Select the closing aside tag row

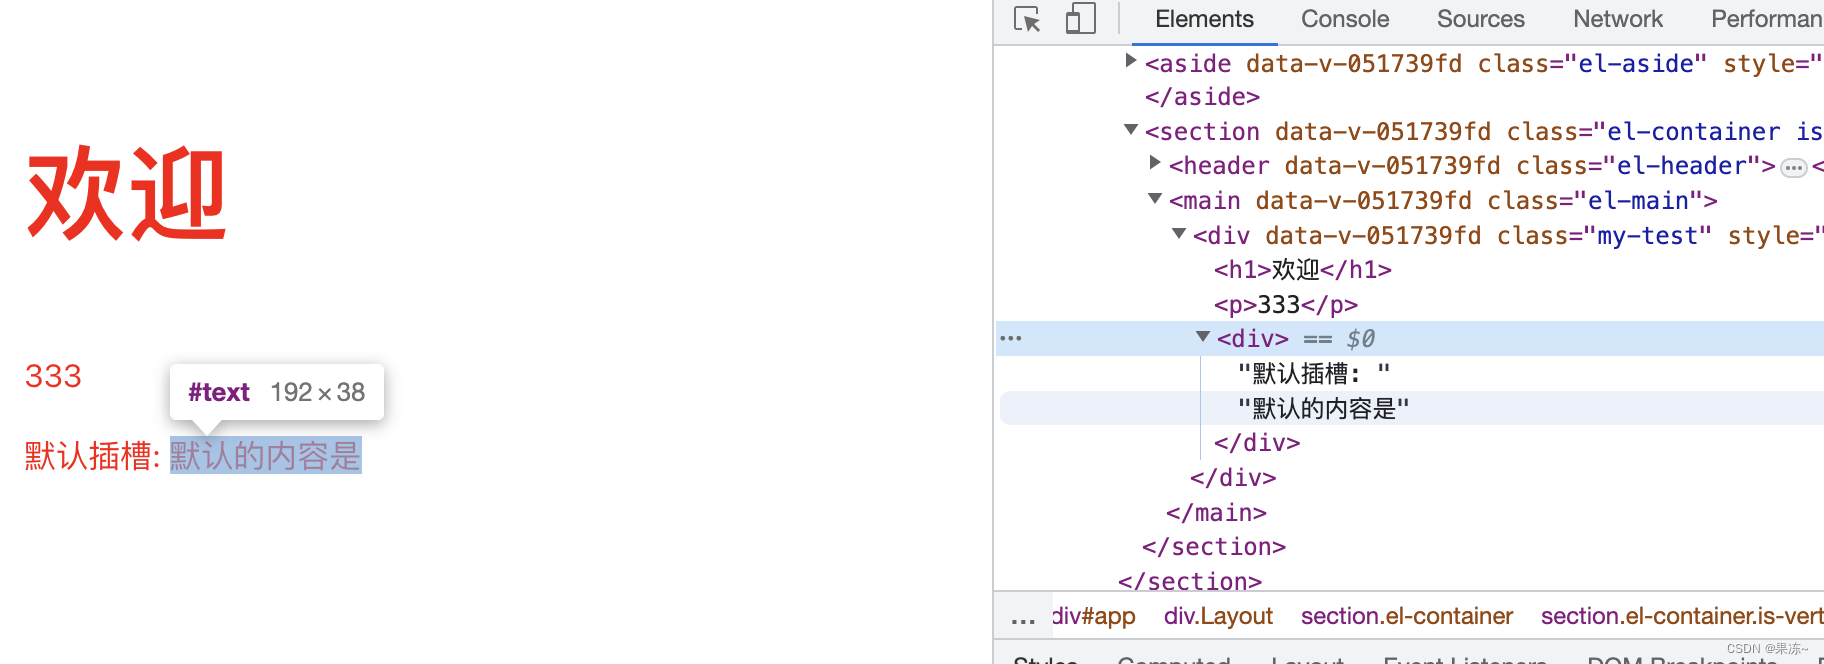pos(1202,97)
